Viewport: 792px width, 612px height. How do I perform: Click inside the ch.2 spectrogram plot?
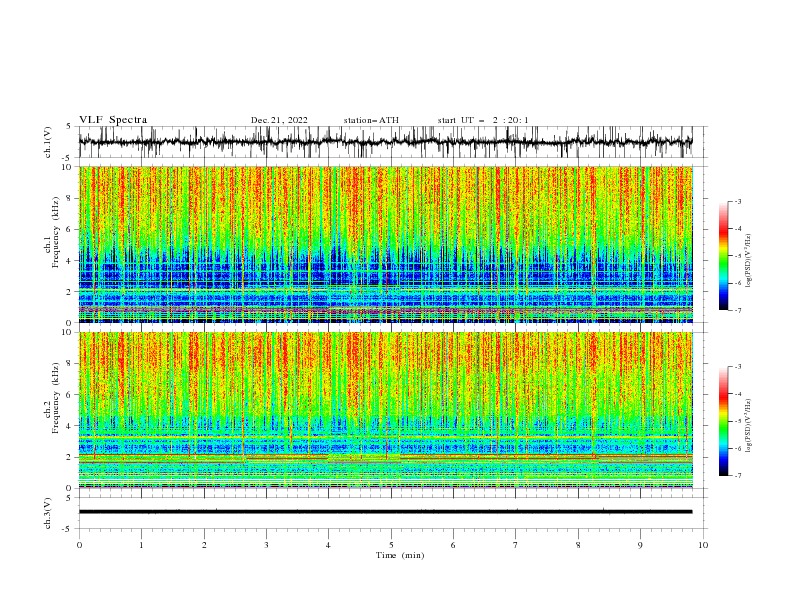point(385,410)
